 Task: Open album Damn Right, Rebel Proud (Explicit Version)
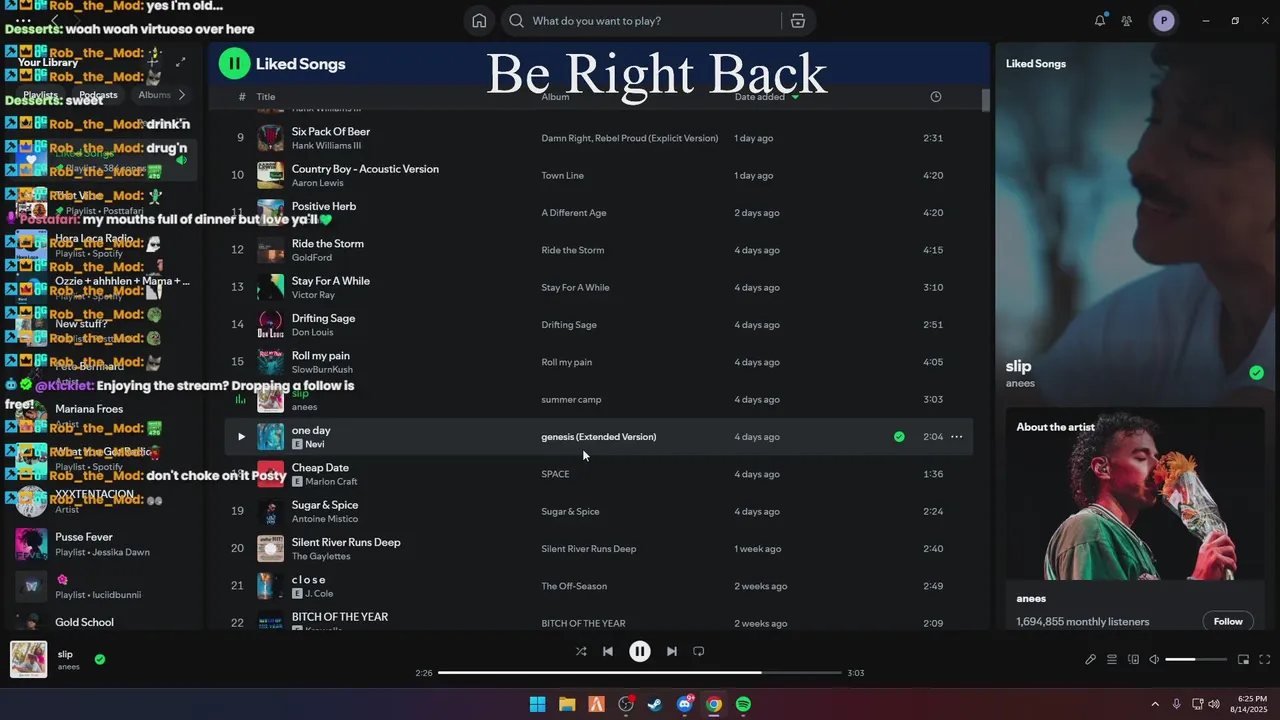[630, 138]
